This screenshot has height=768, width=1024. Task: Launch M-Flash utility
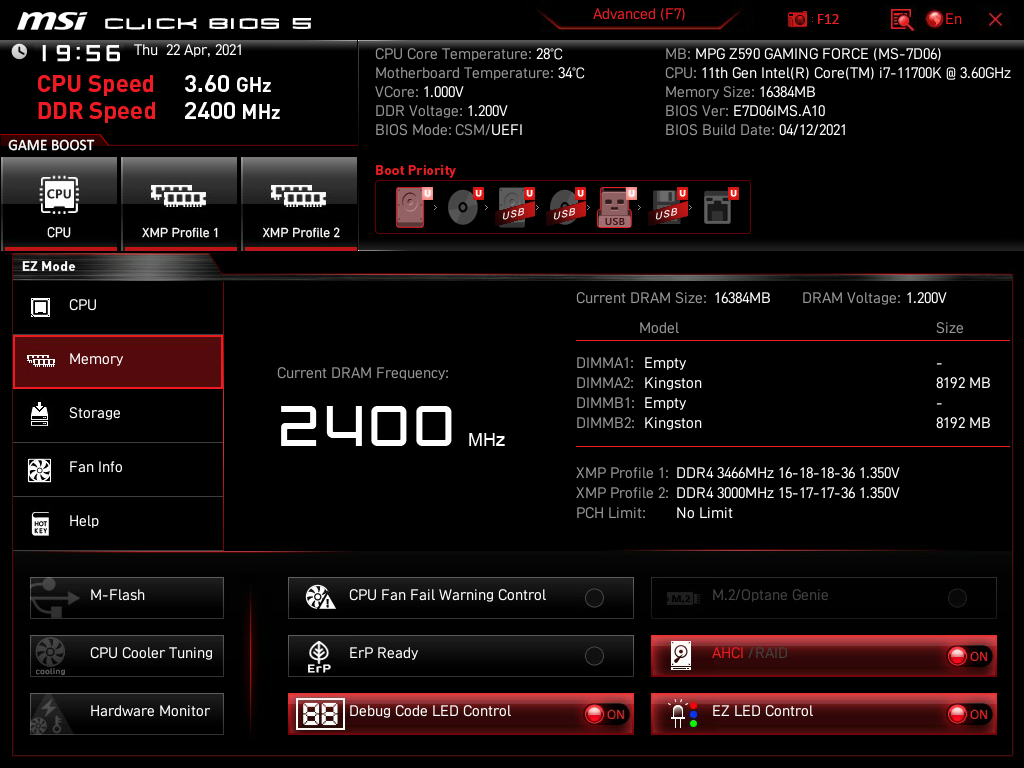pos(127,598)
